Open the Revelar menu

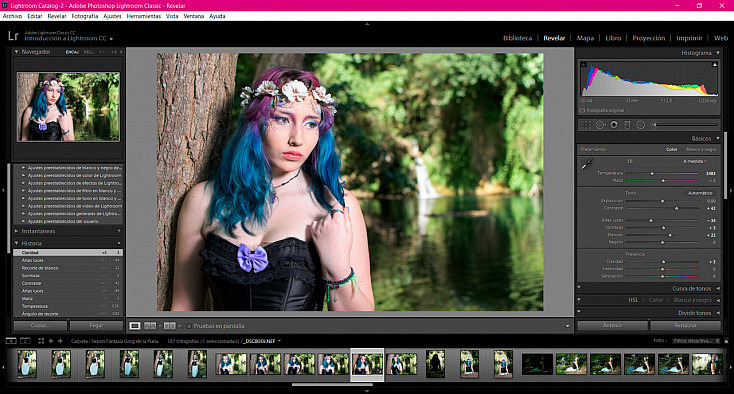57,16
